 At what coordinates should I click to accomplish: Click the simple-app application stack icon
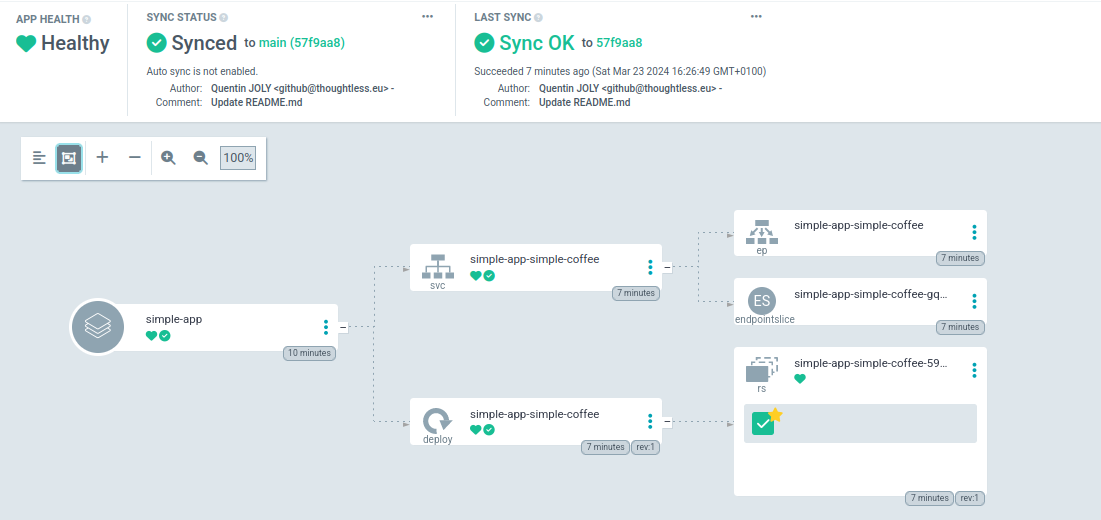click(x=97, y=327)
